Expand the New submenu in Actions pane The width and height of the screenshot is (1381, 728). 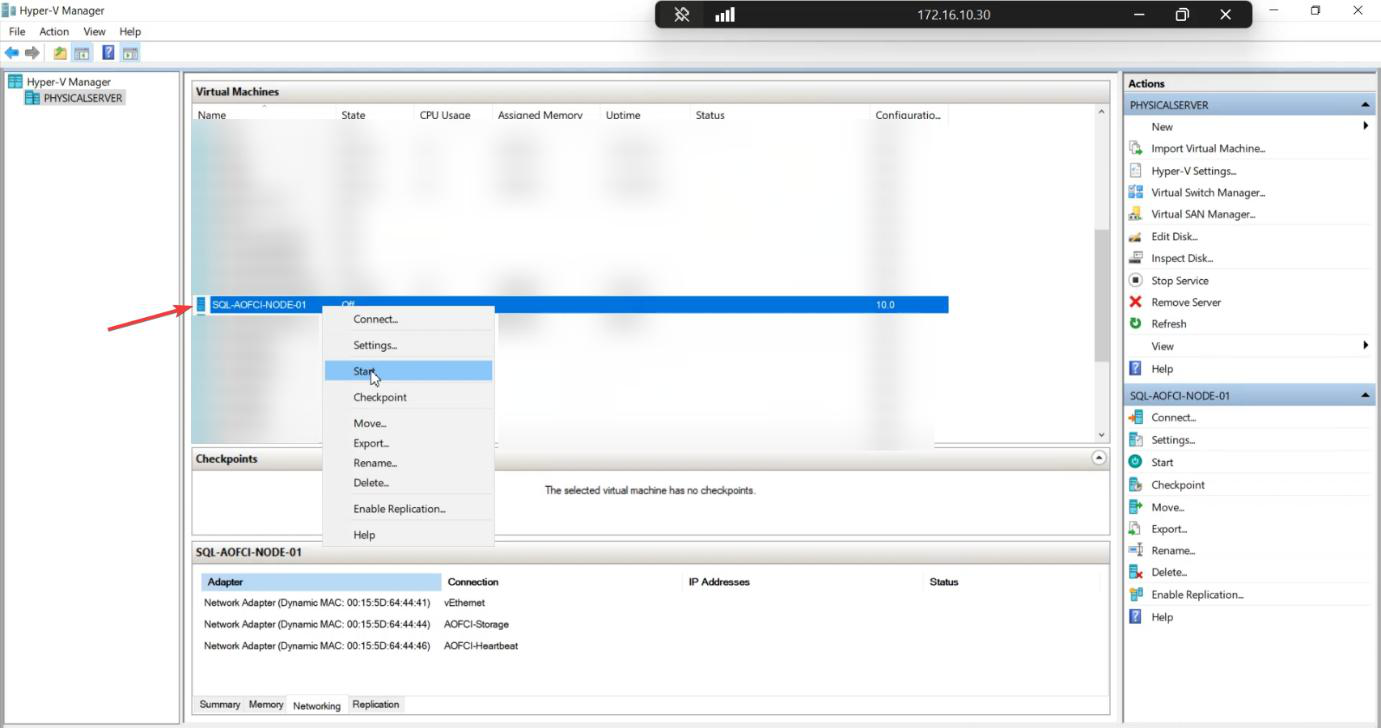1366,126
